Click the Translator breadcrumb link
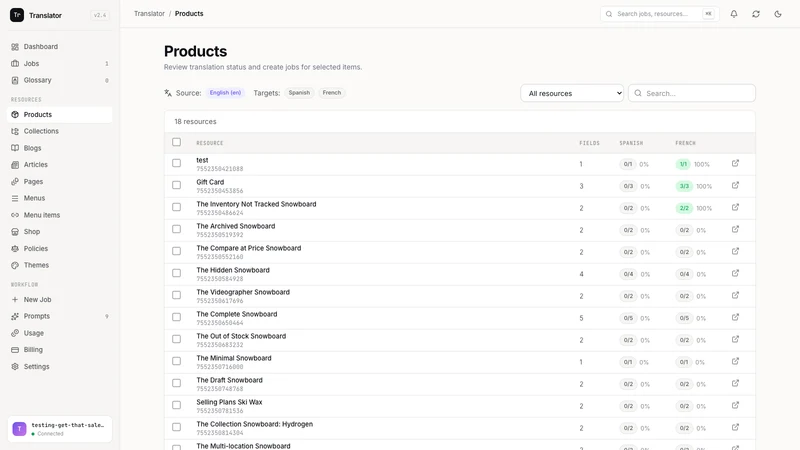Viewport: 800px width, 450px height. pos(149,14)
